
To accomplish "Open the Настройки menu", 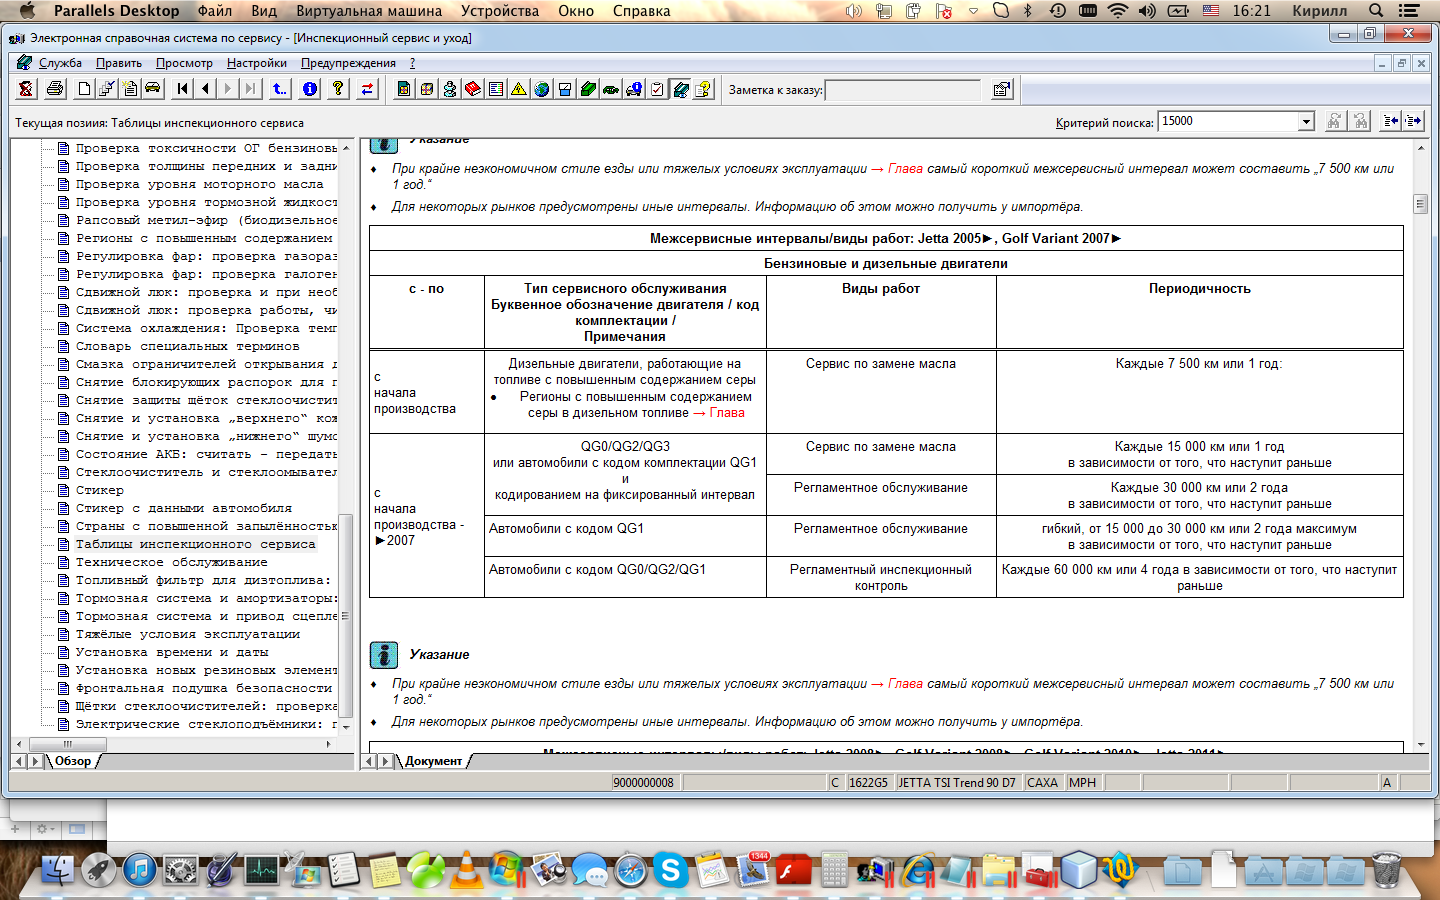I will coord(256,63).
